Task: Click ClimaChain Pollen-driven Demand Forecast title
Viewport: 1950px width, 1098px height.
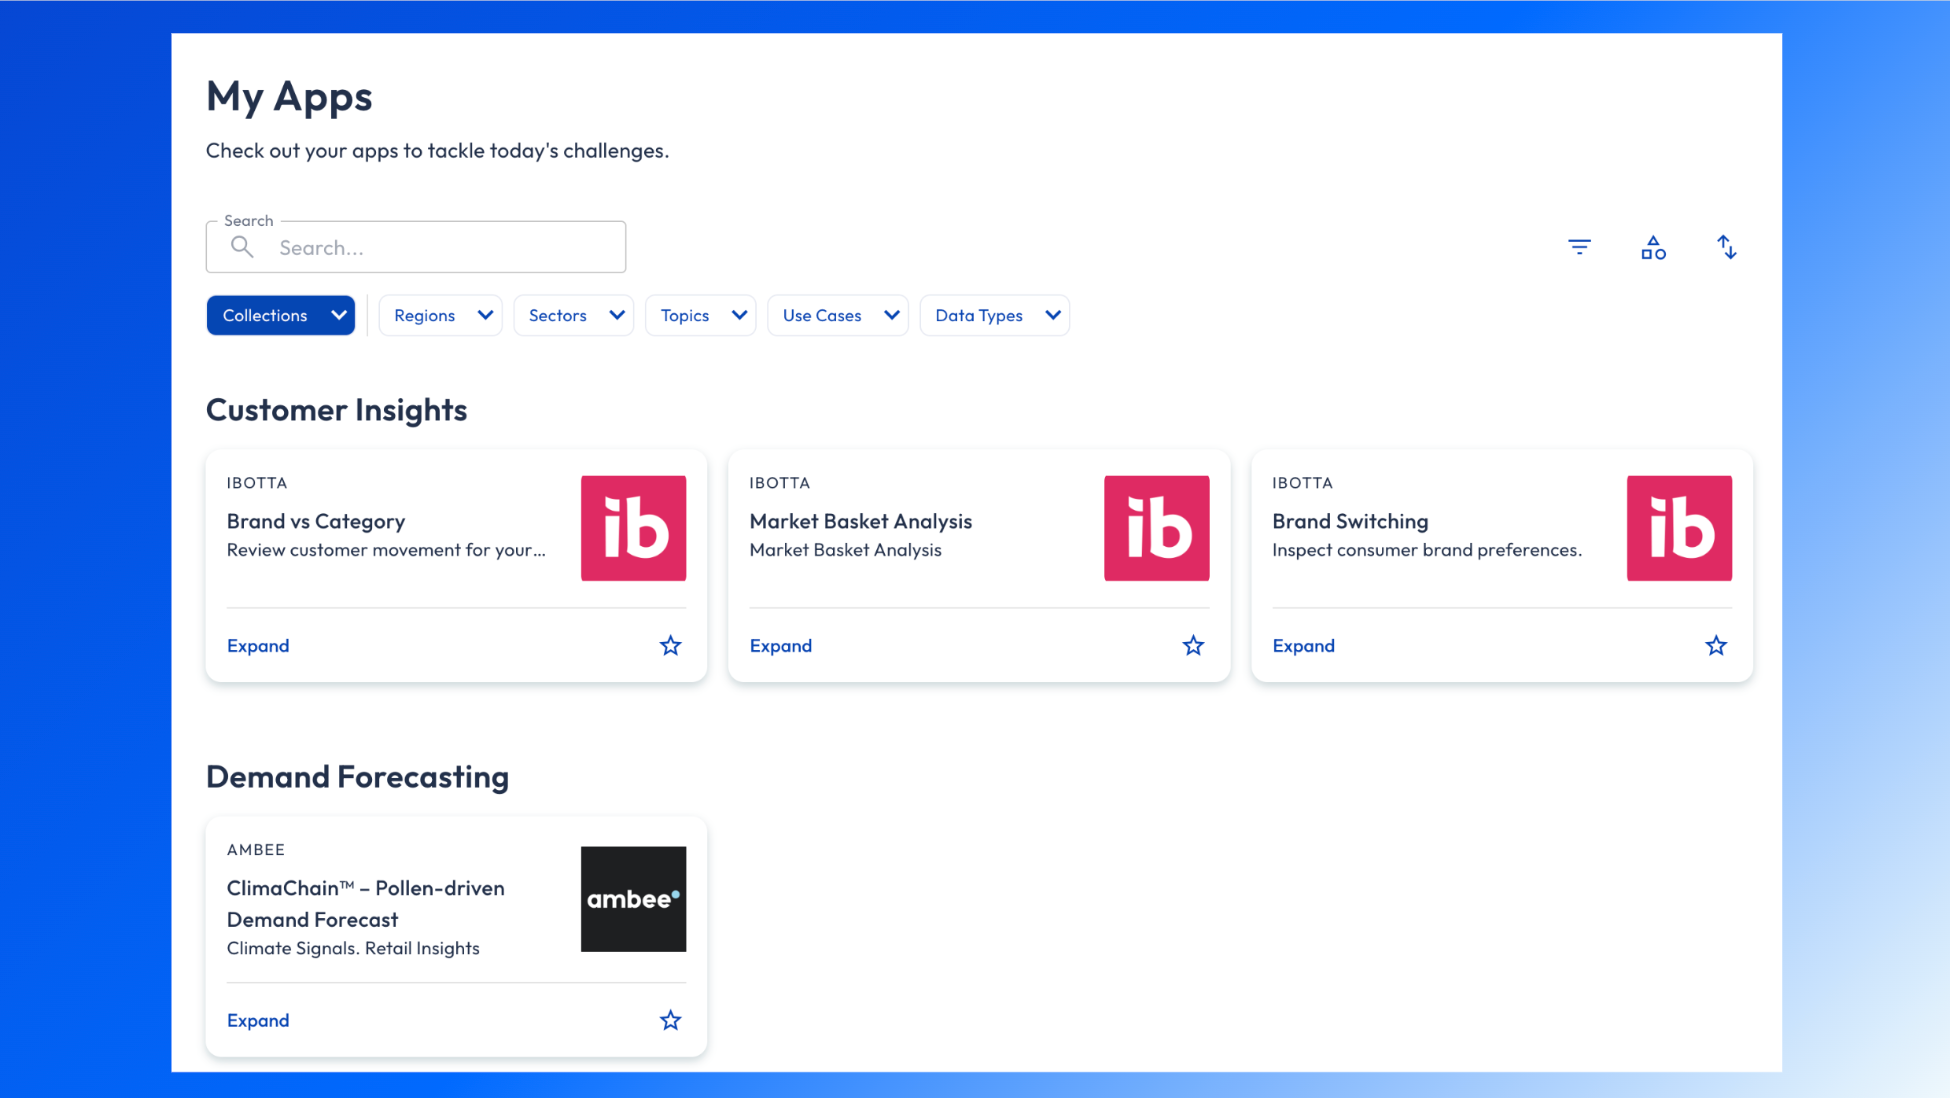Action: click(x=366, y=904)
